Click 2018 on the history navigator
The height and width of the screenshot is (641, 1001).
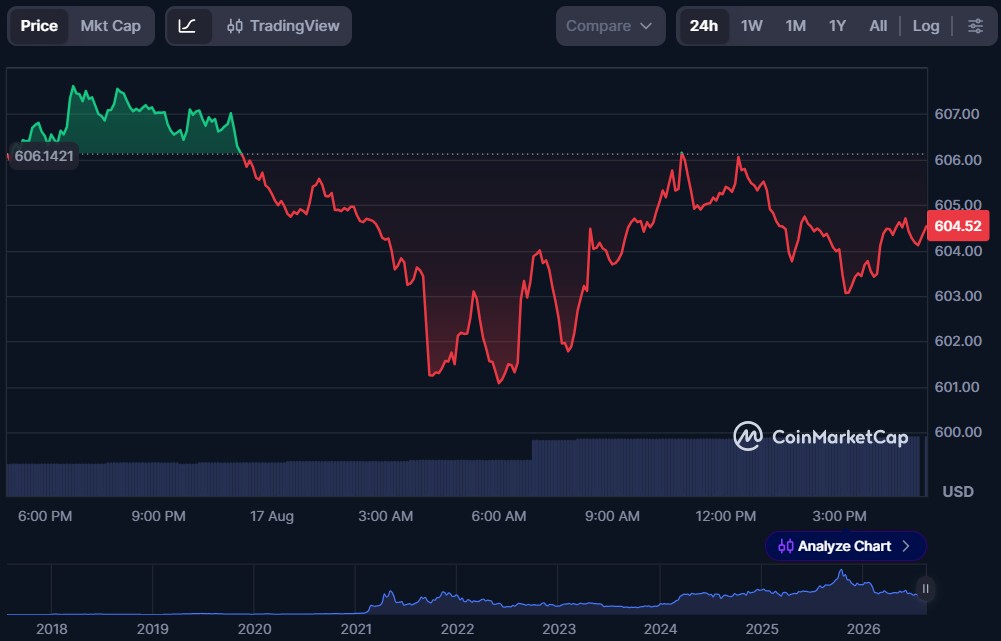click(x=52, y=630)
